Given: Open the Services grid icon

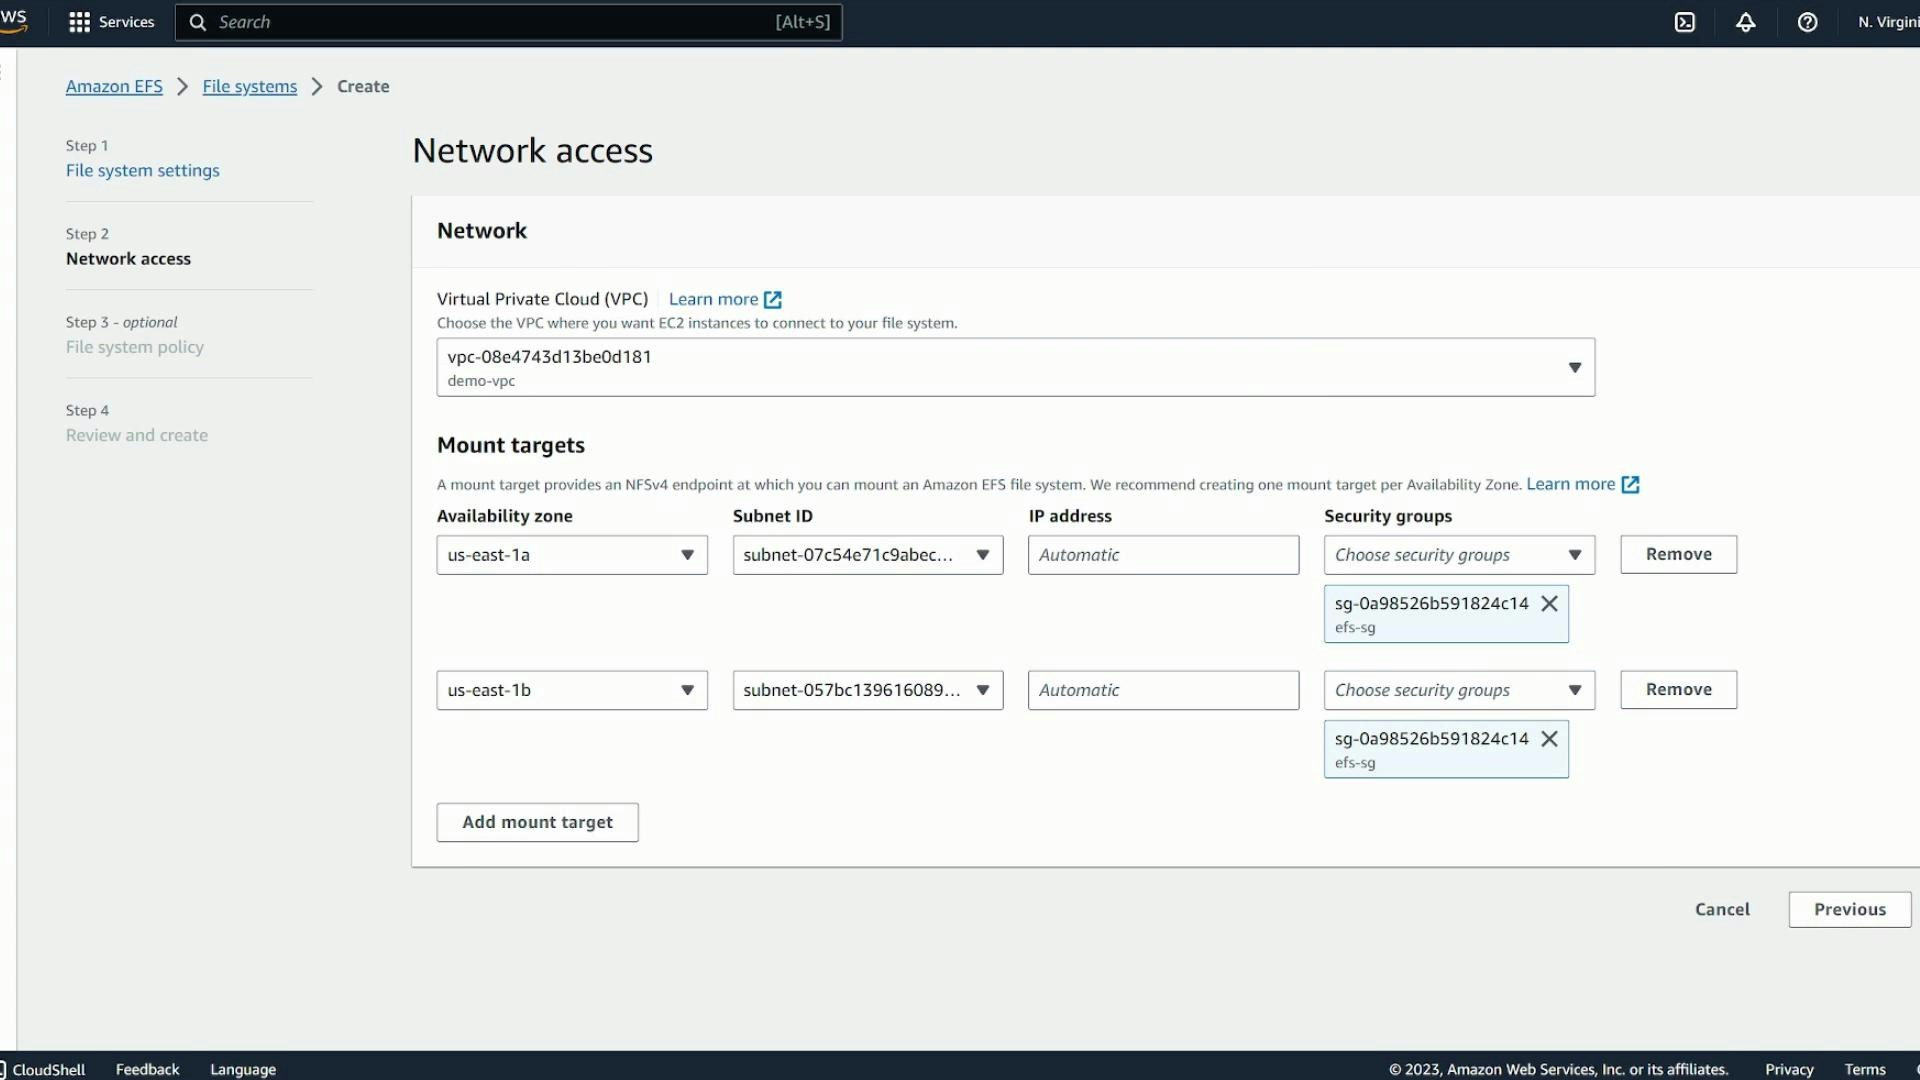Looking at the screenshot, I should pyautogui.click(x=78, y=22).
